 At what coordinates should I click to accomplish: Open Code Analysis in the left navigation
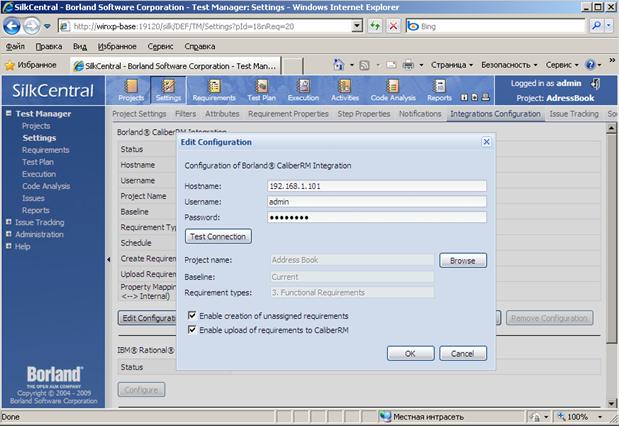[46, 186]
